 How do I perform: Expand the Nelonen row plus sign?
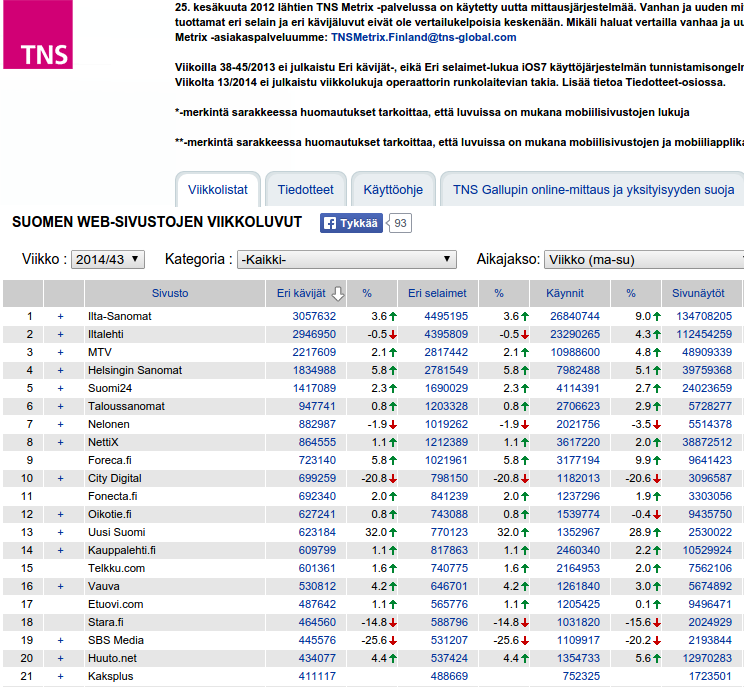click(60, 425)
